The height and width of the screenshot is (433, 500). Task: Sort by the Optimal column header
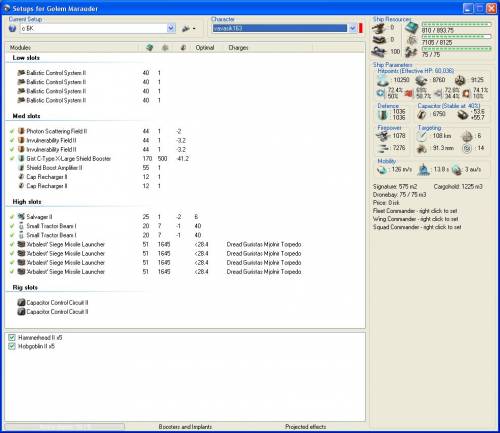coord(205,48)
